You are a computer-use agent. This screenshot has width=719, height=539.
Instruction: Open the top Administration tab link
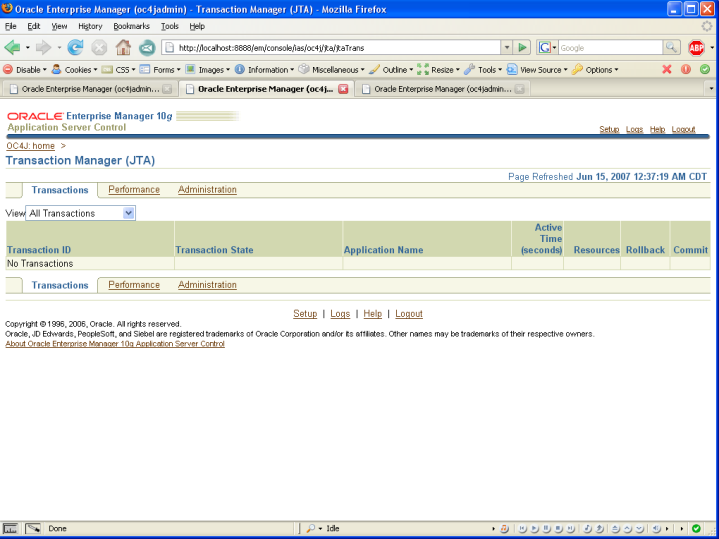coord(207,189)
